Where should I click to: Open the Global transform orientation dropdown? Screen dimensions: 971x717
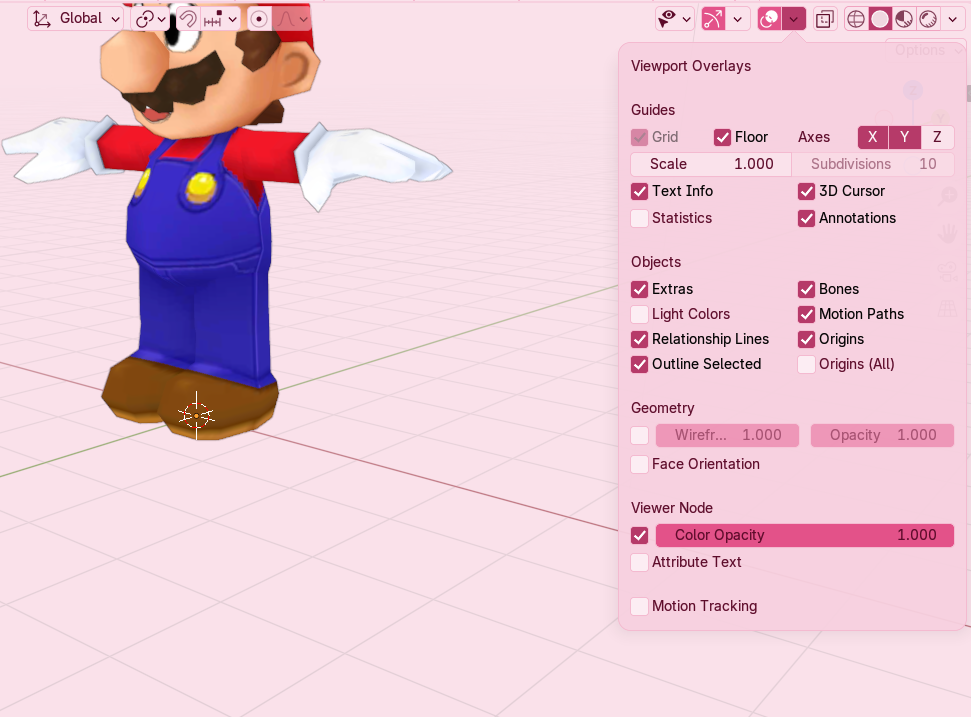(76, 19)
